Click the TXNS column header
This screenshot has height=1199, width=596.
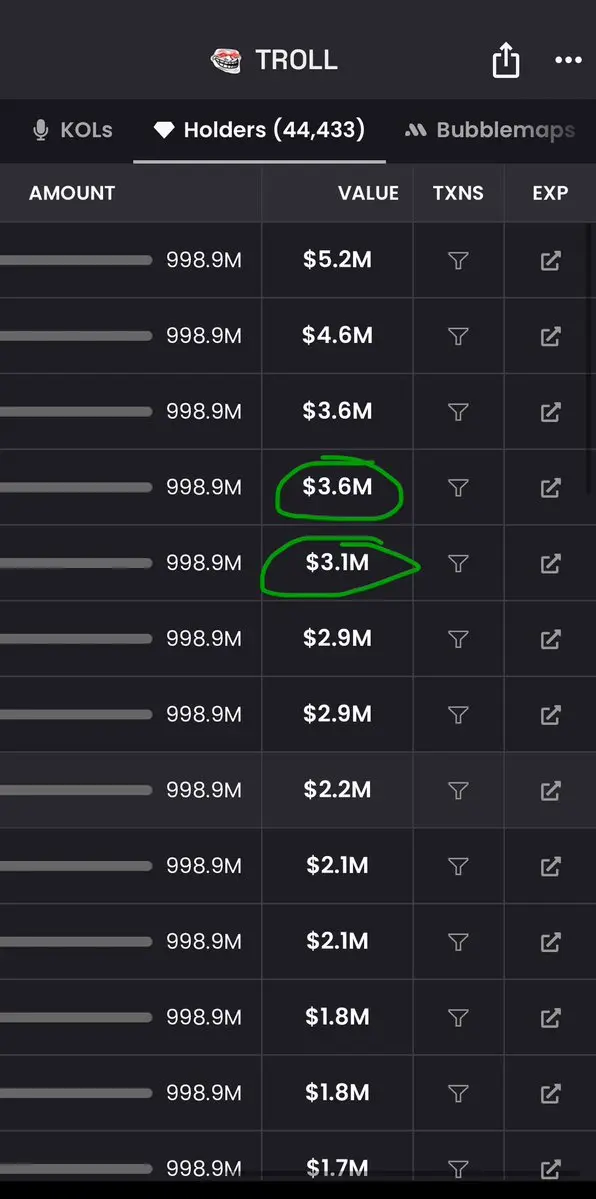click(458, 193)
